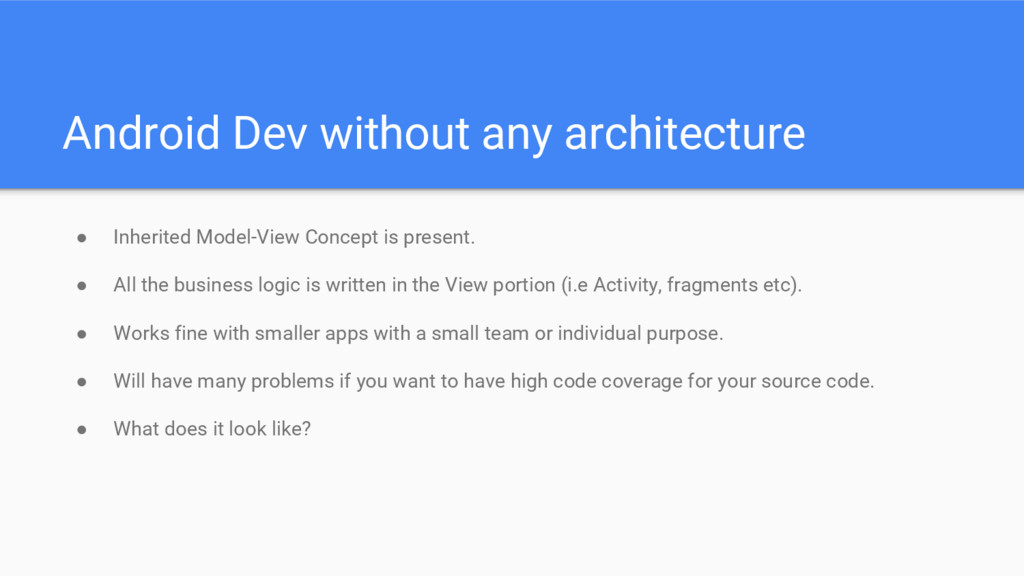The width and height of the screenshot is (1024, 576).
Task: Select the bullet dot before 'All the business logic'
Action: 82,286
